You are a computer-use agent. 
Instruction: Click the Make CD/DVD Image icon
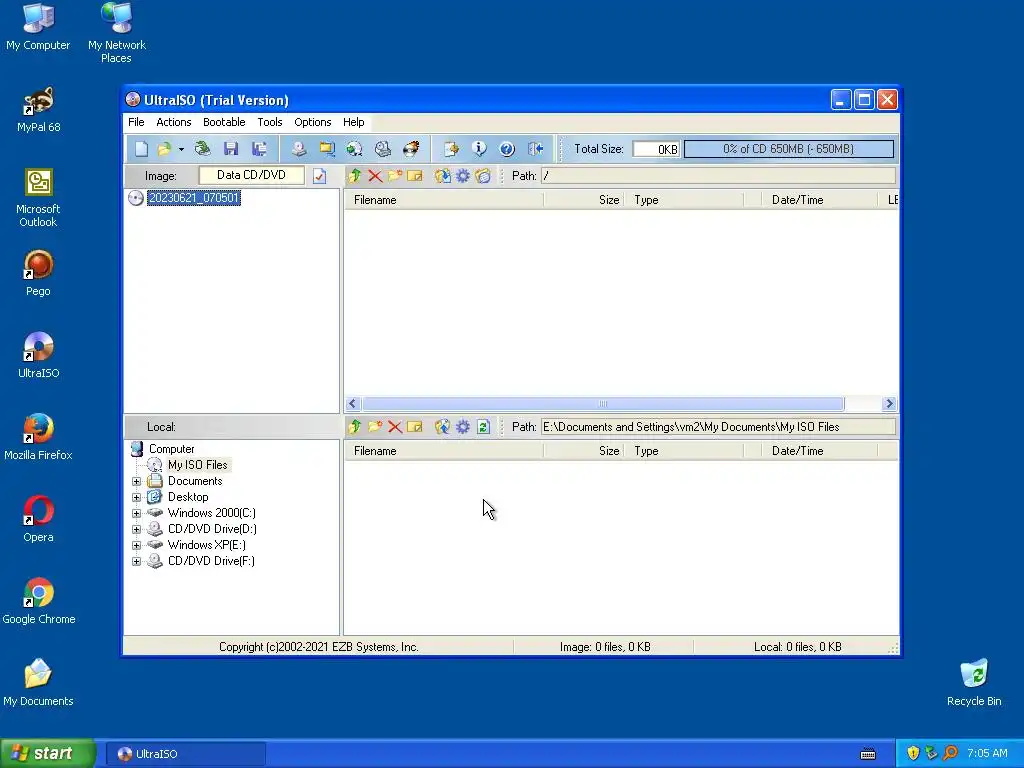299,149
